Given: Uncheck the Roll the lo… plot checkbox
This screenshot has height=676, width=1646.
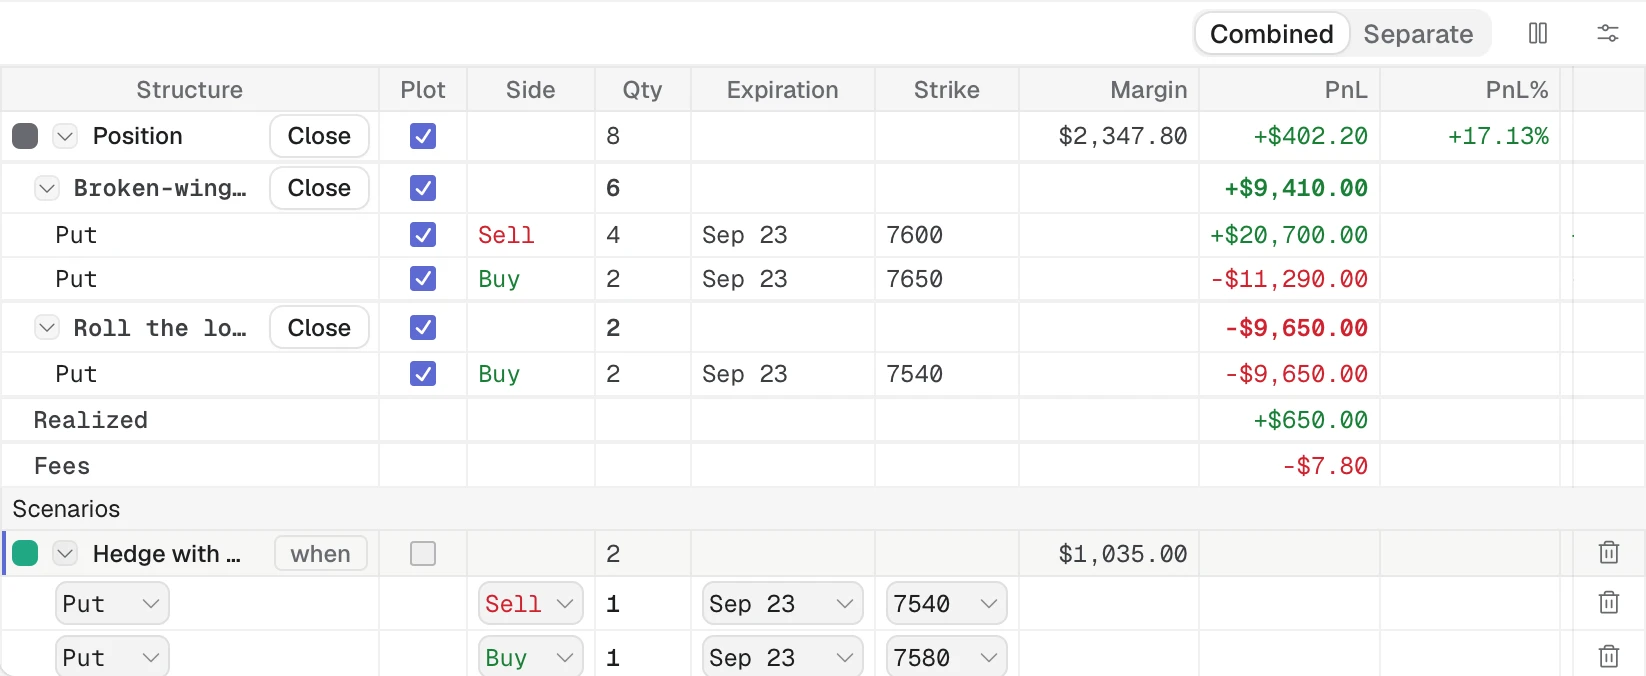Looking at the screenshot, I should [x=423, y=328].
